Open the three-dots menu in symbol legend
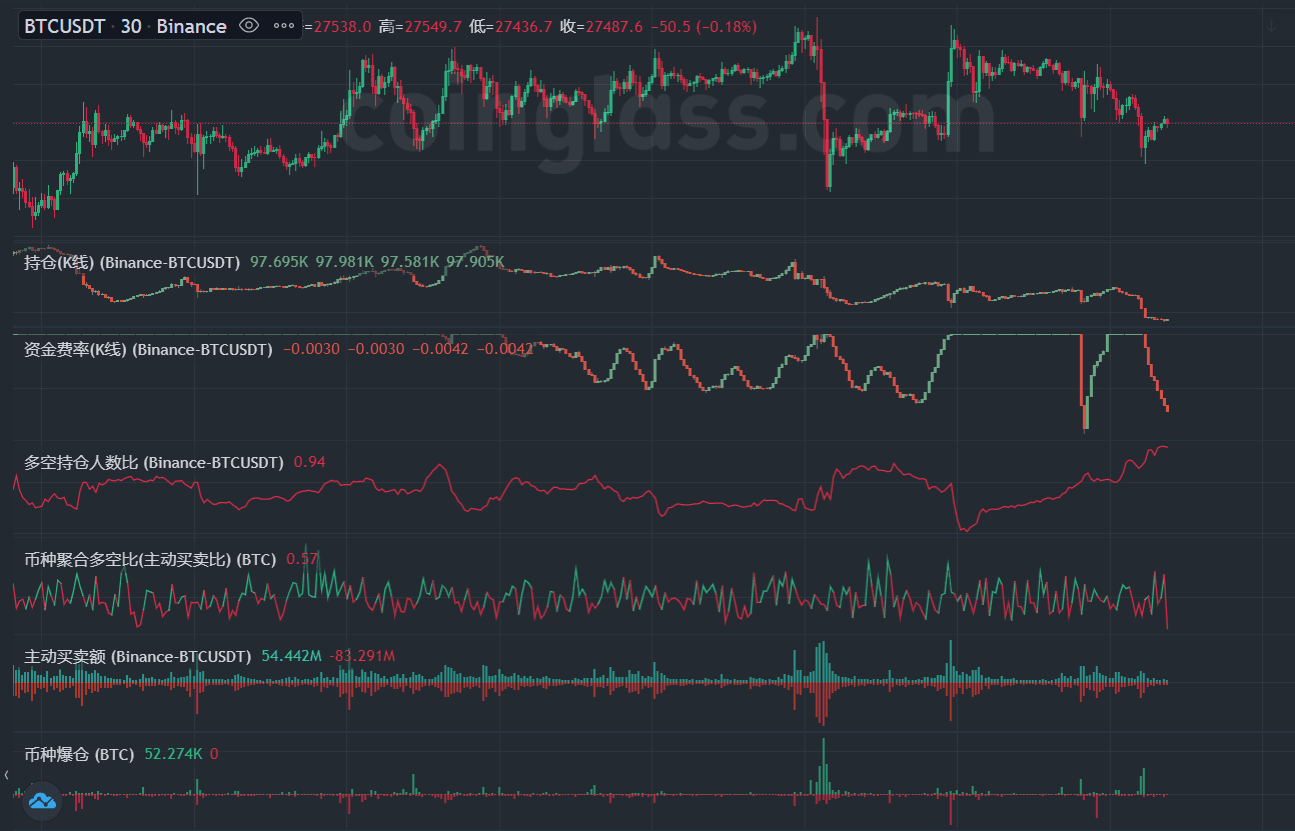Image resolution: width=1295 pixels, height=831 pixels. click(283, 26)
